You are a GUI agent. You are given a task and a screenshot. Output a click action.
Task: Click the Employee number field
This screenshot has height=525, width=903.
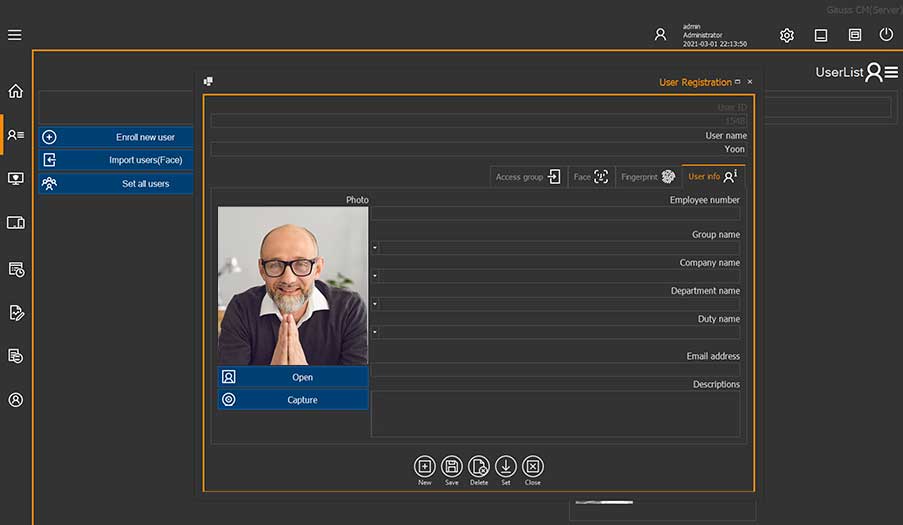coord(556,214)
